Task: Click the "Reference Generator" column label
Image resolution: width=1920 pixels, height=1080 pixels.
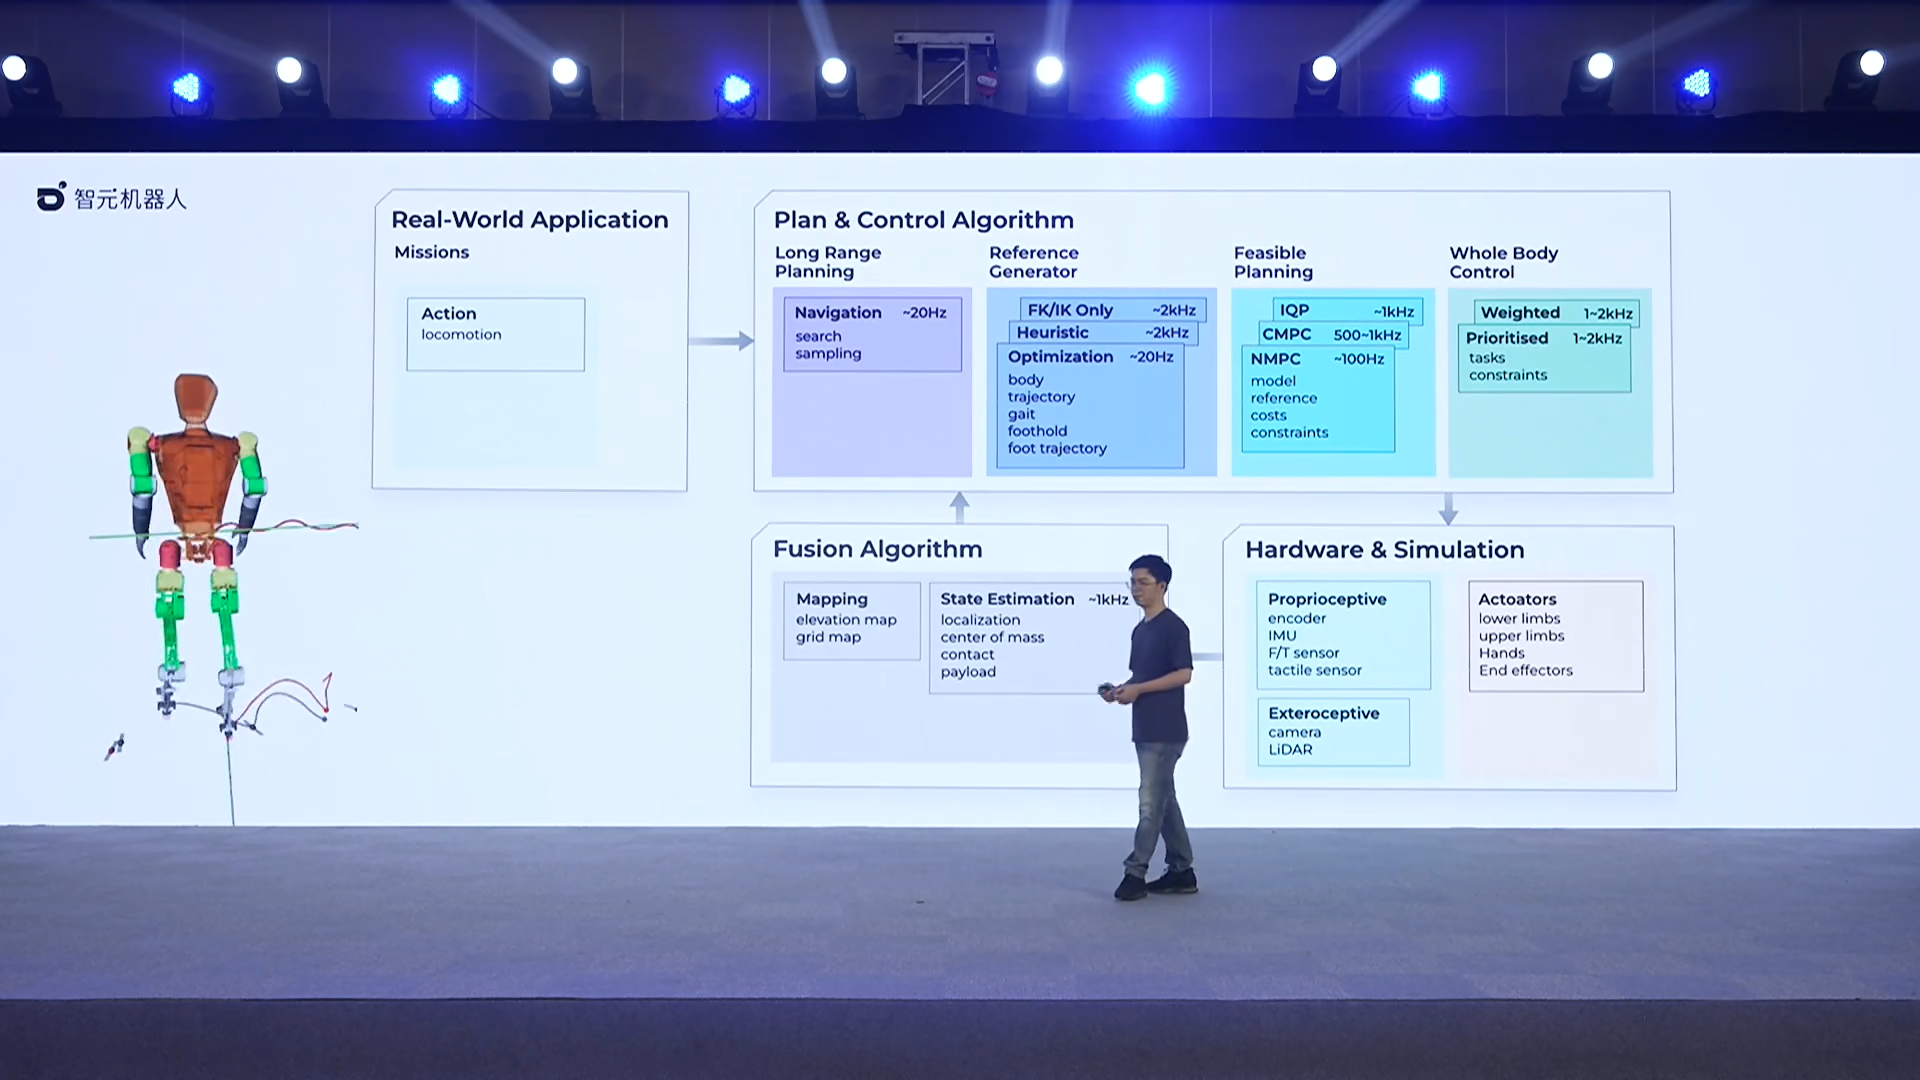Action: 1034,262
